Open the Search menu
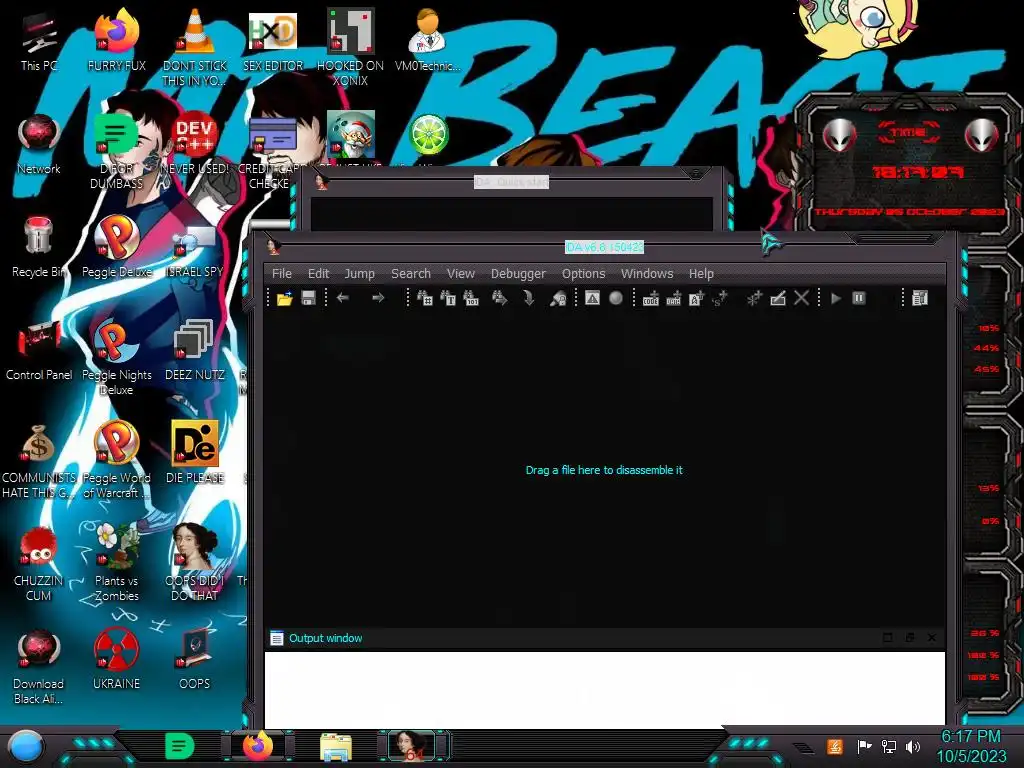Viewport: 1024px width, 768px height. tap(411, 274)
